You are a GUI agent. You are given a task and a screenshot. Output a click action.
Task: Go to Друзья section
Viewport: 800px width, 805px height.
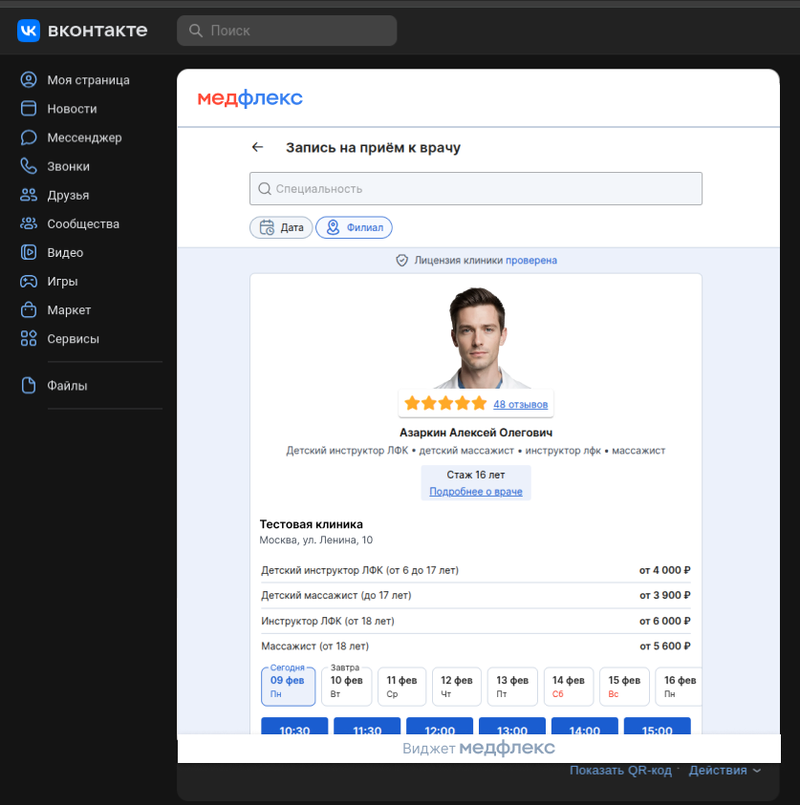(x=67, y=195)
